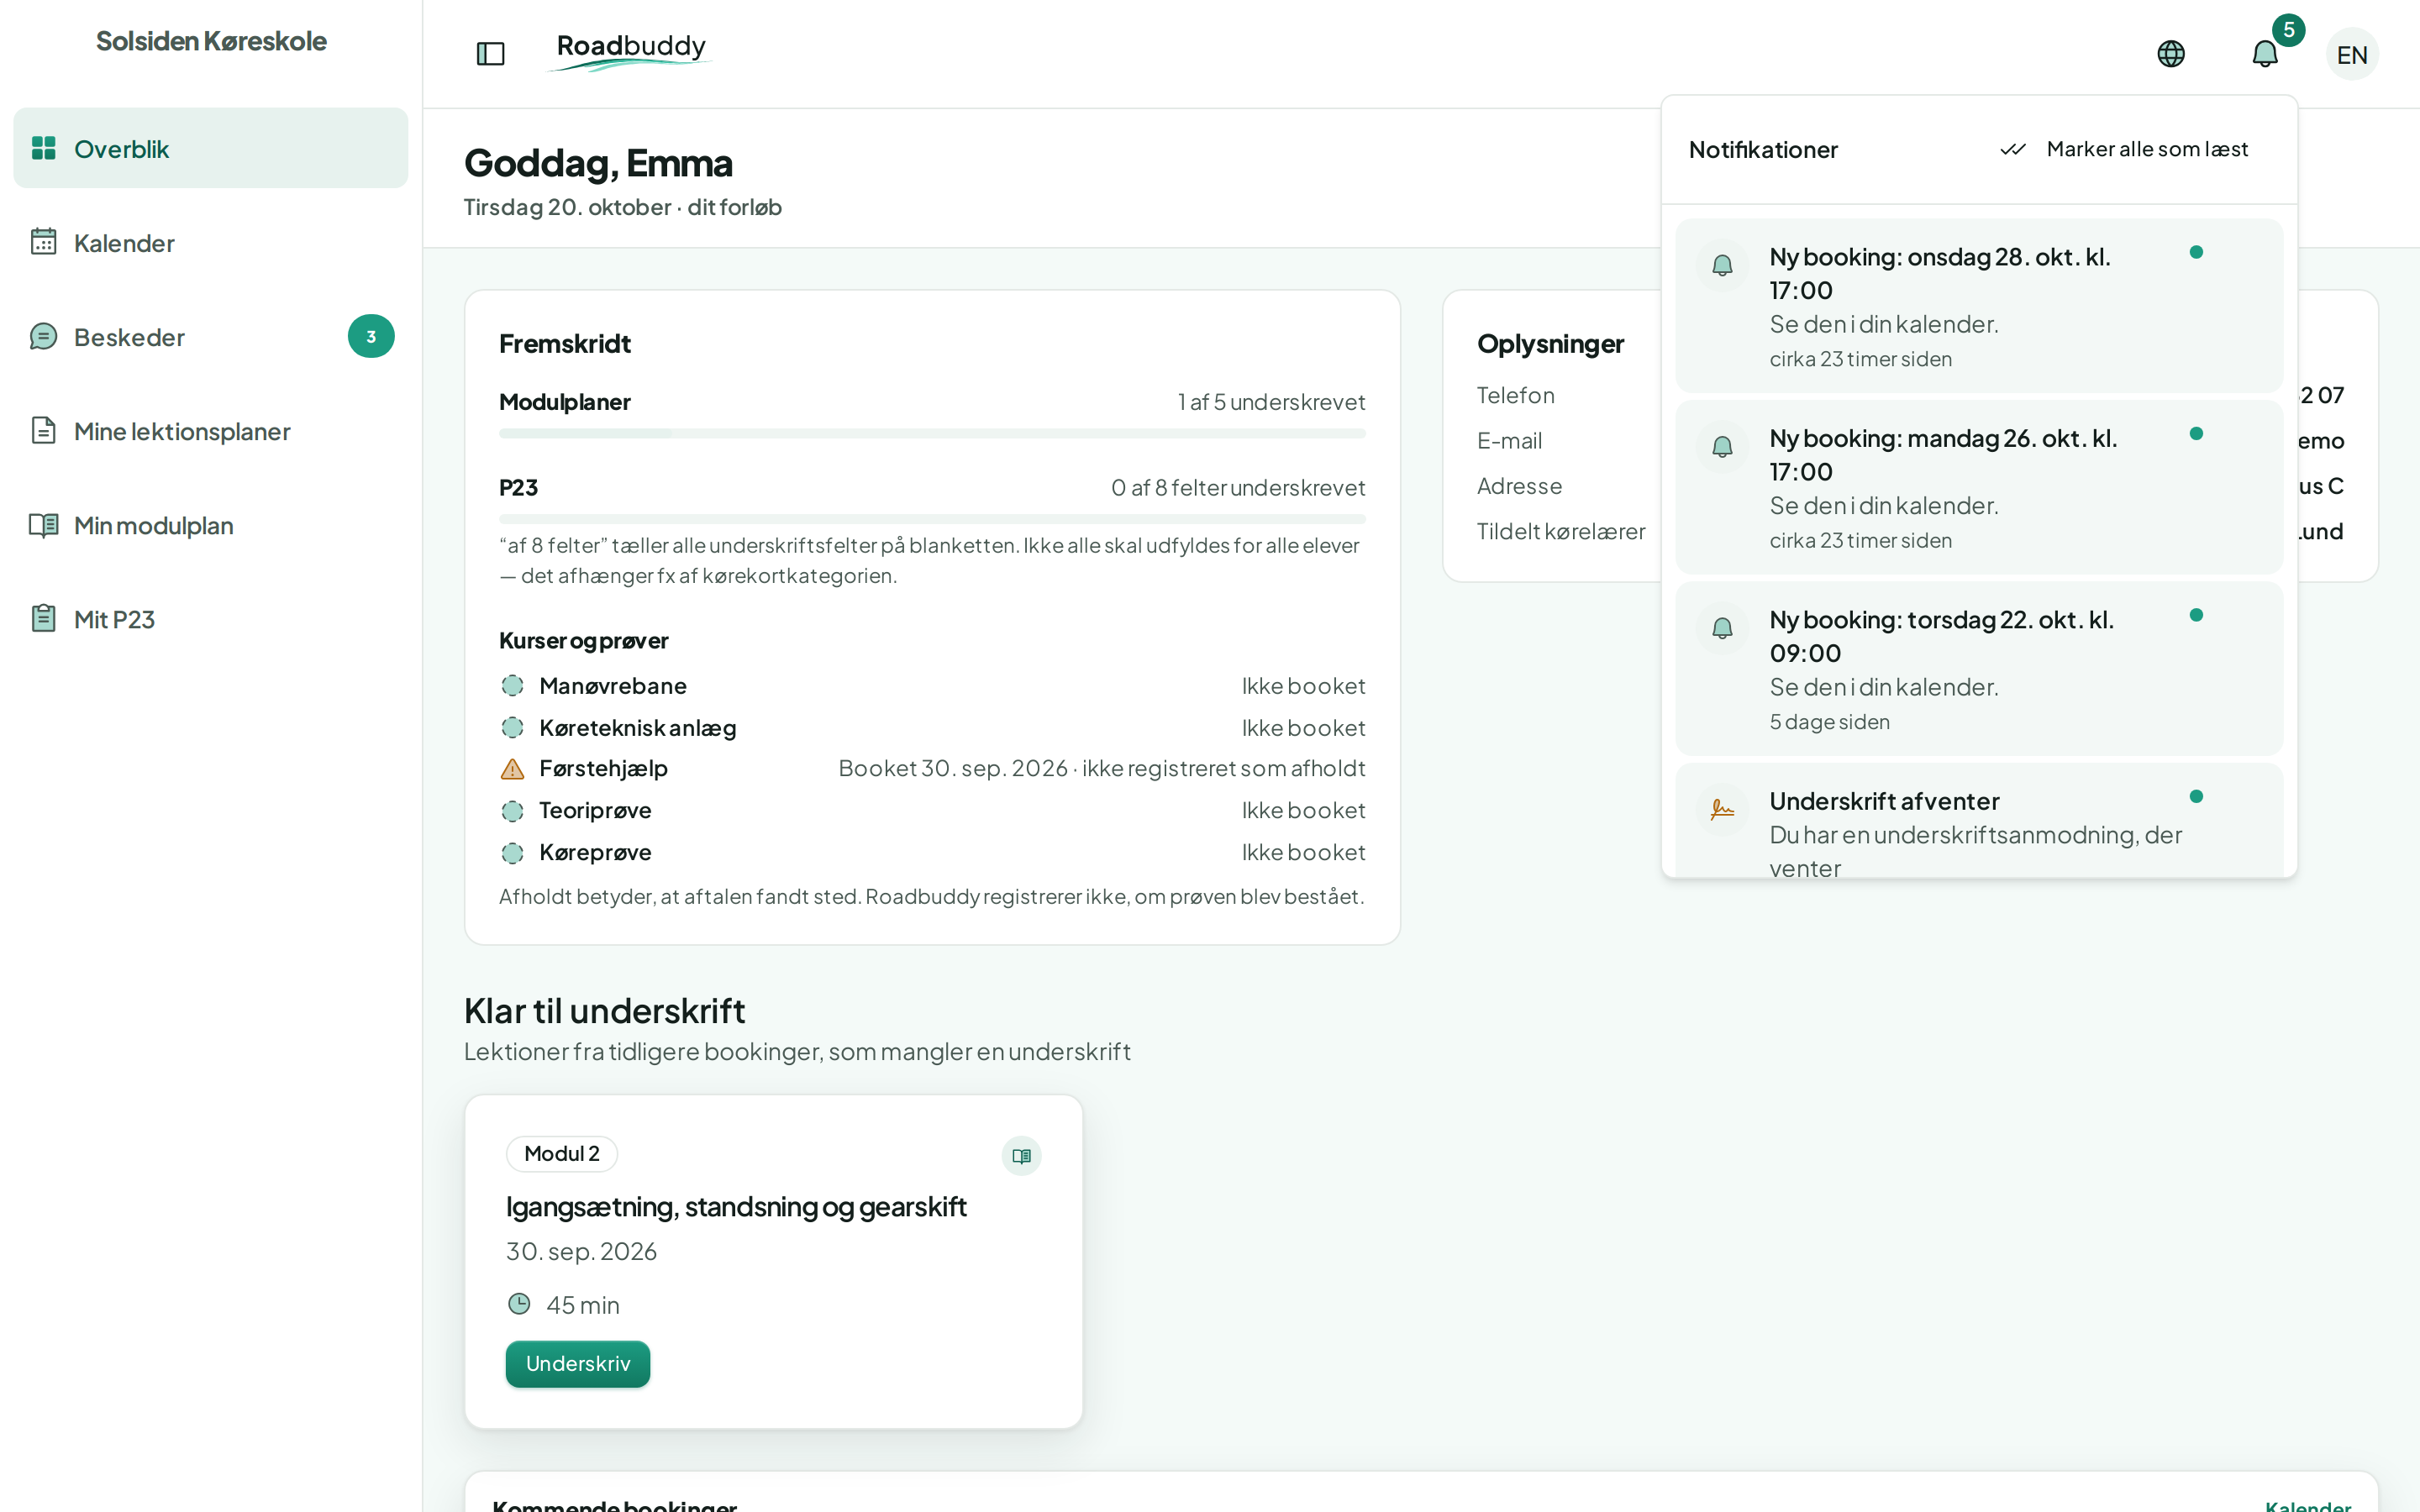Click the 'Goddag, Emma' heading

click(x=598, y=163)
